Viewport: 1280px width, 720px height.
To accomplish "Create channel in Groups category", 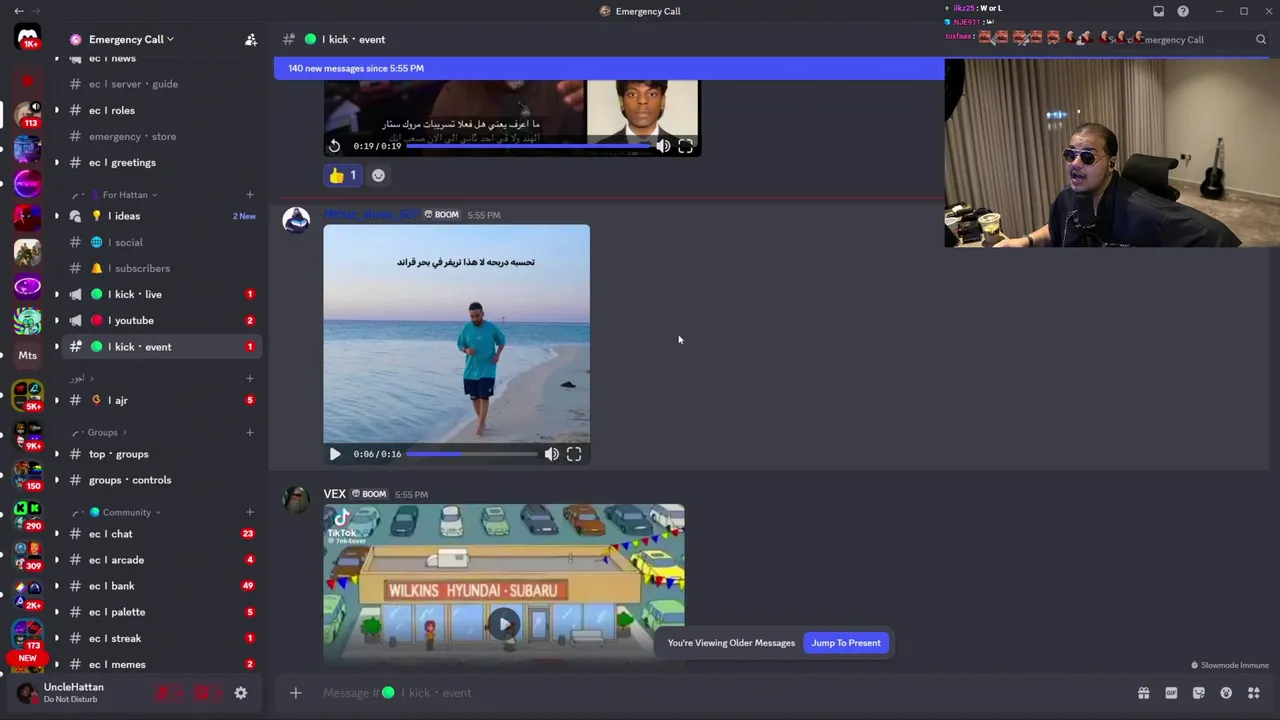I will [250, 432].
